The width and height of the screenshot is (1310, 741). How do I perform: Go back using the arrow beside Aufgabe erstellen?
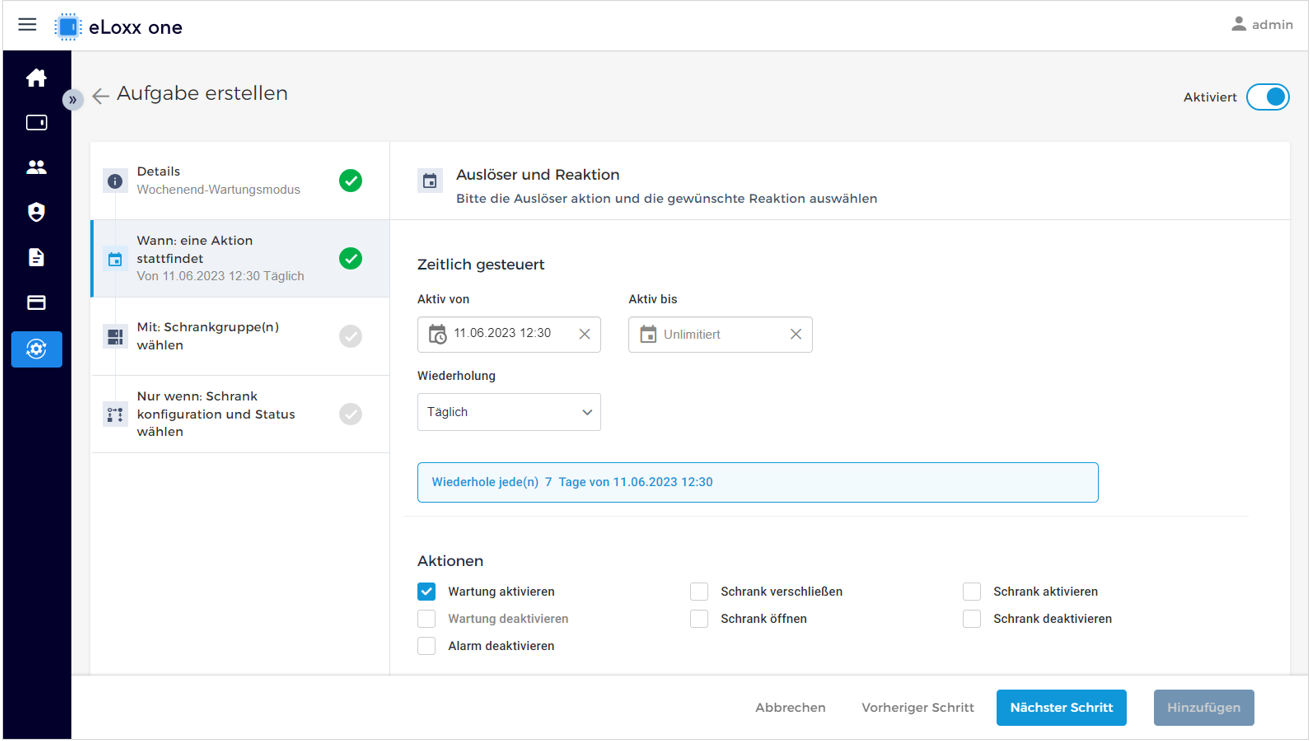100,96
